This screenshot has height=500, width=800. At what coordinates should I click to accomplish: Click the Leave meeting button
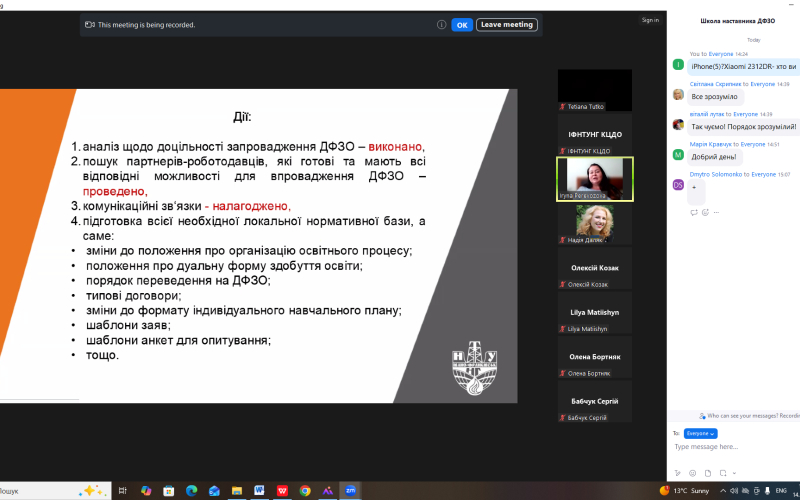(x=507, y=24)
